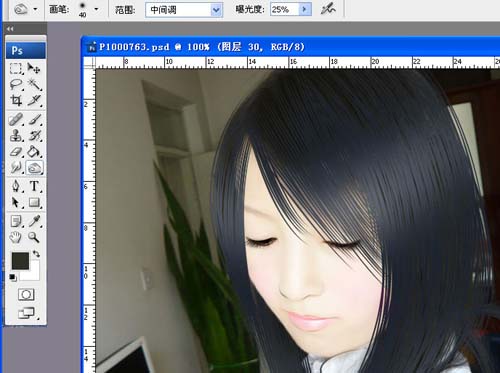Image resolution: width=500 pixels, height=373 pixels.
Task: Select the Lasso tool
Action: [x=16, y=84]
